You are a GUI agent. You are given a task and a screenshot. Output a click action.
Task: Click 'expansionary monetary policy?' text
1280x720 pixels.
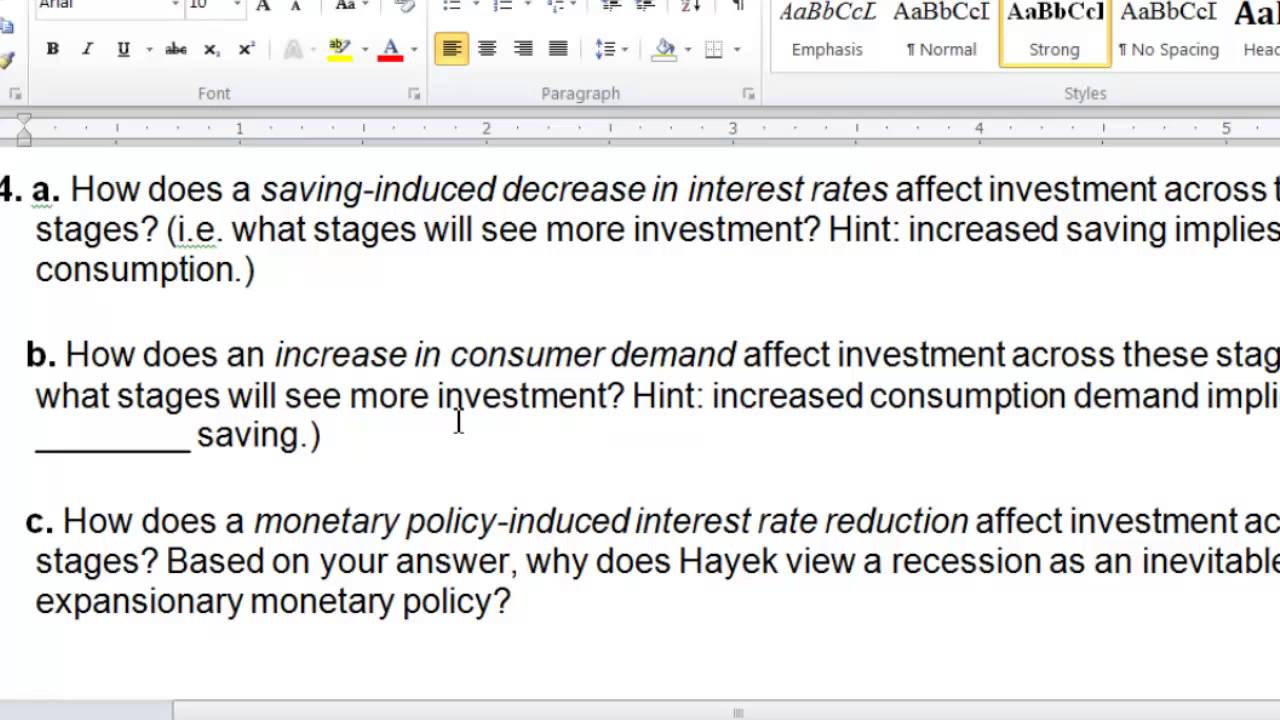(273, 602)
